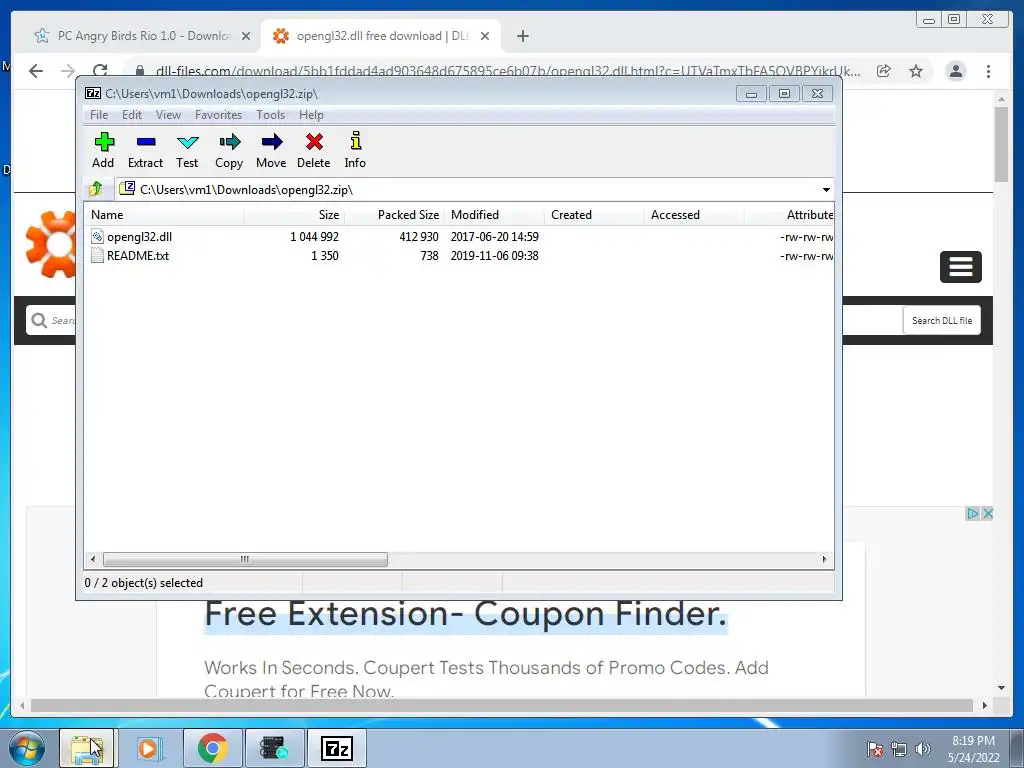Open Windows Explorer from the taskbar
The image size is (1024, 768).
[x=88, y=748]
